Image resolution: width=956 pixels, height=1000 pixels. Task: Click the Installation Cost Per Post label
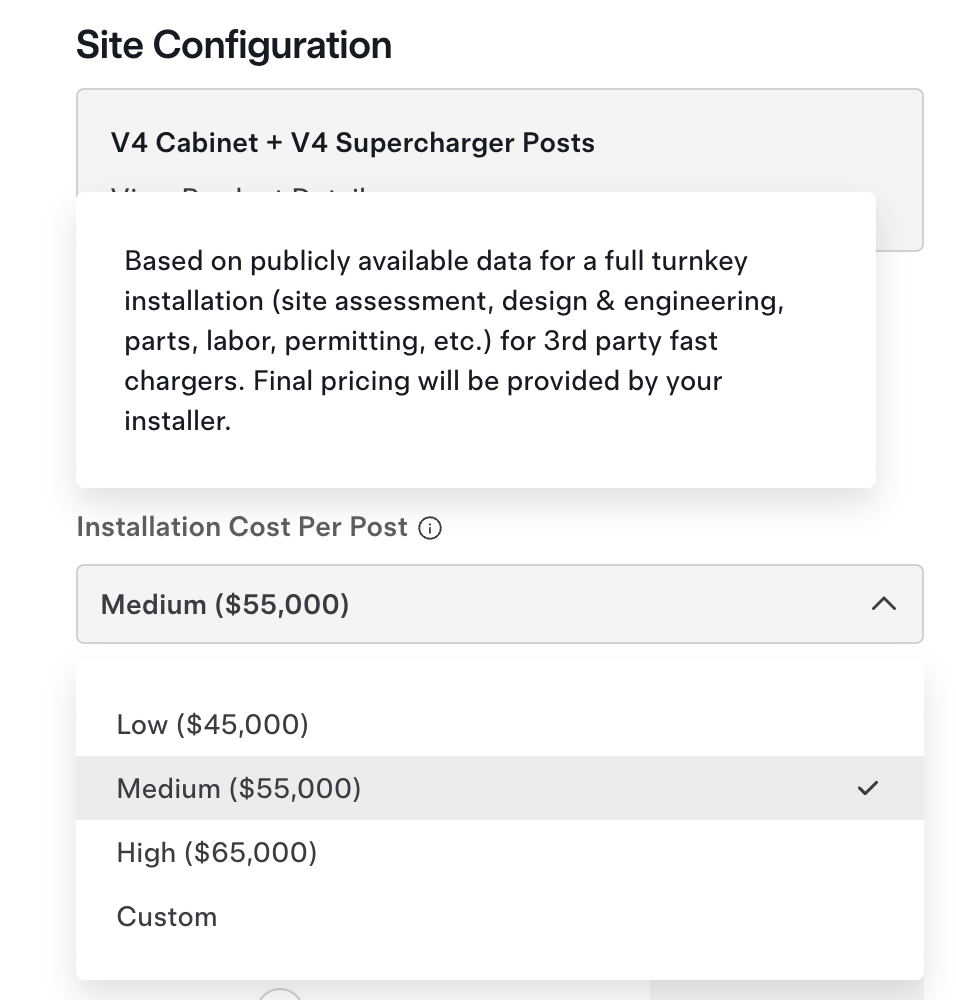click(242, 527)
